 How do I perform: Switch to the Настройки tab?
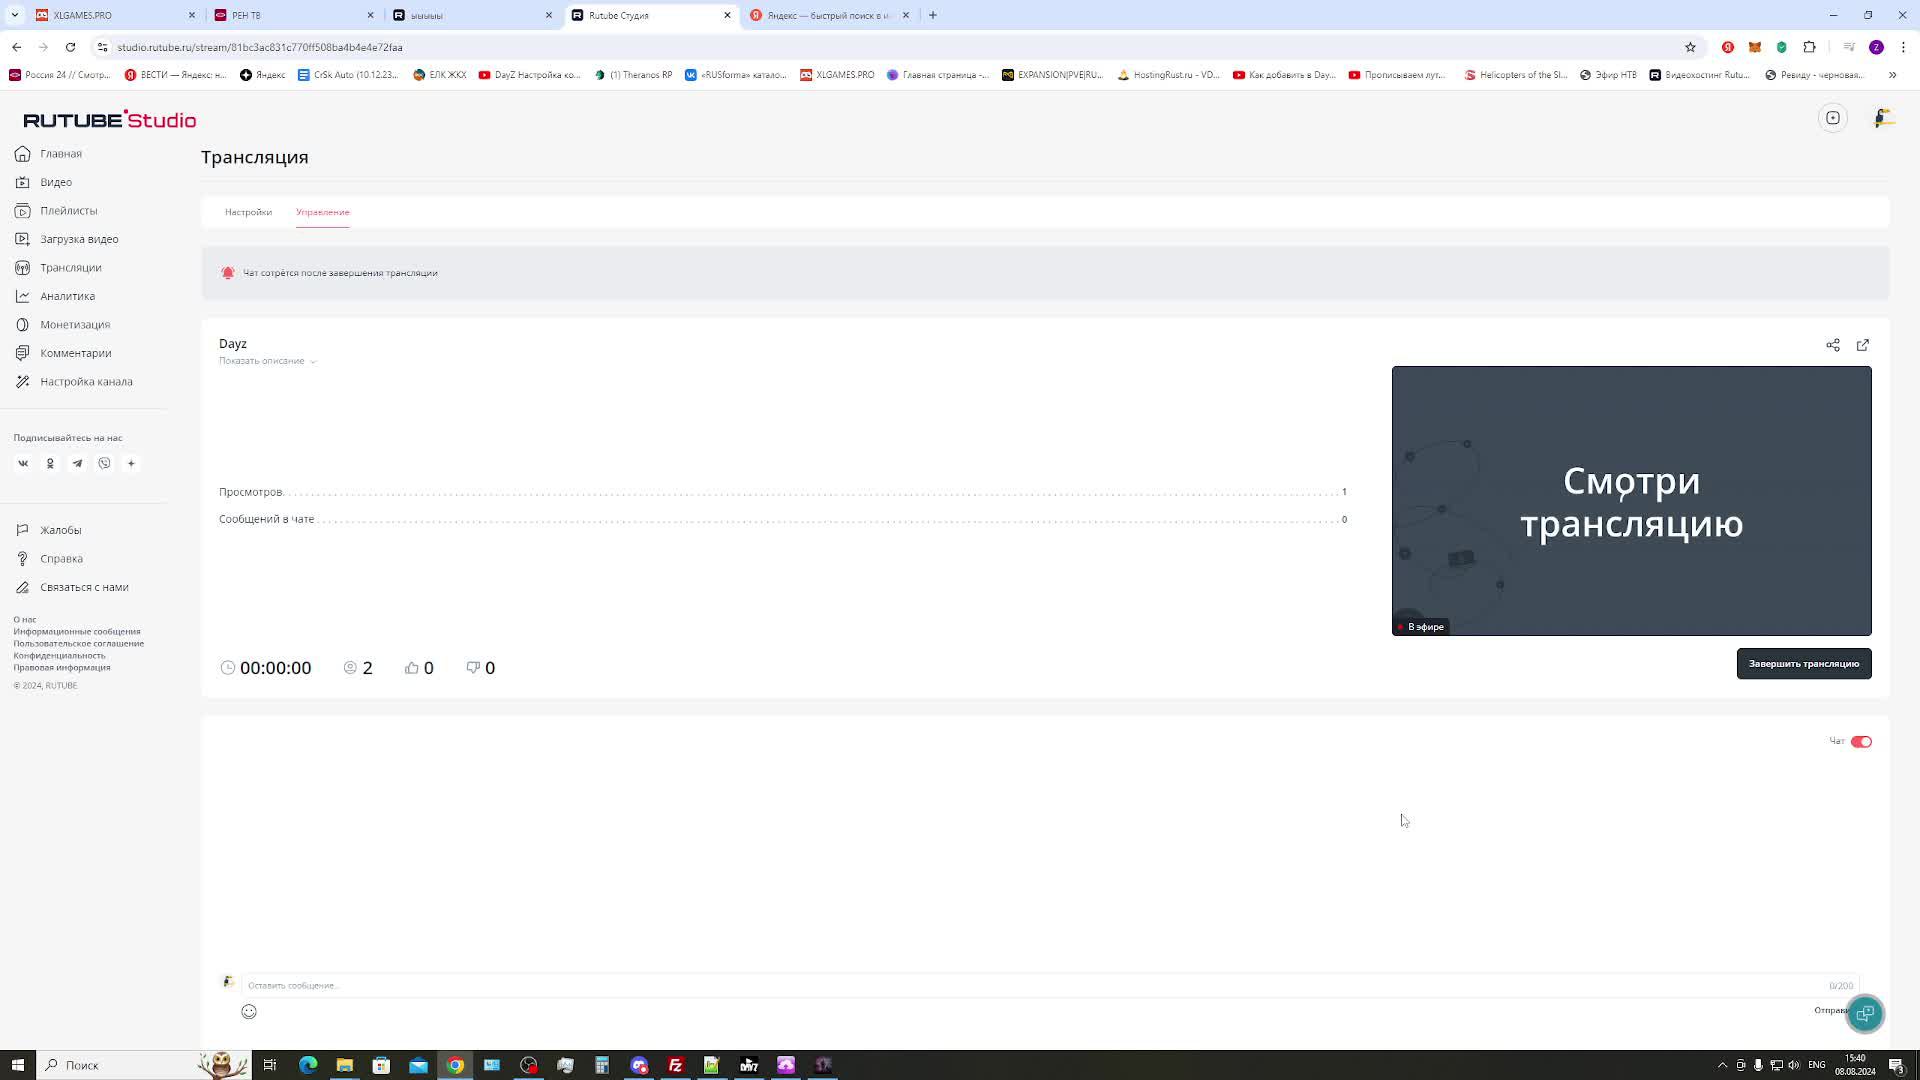pos(248,212)
